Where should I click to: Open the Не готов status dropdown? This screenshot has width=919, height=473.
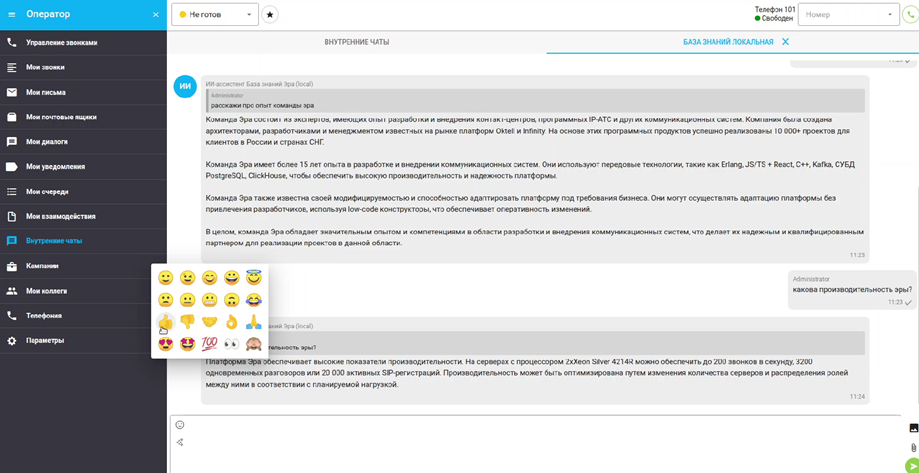pos(215,14)
